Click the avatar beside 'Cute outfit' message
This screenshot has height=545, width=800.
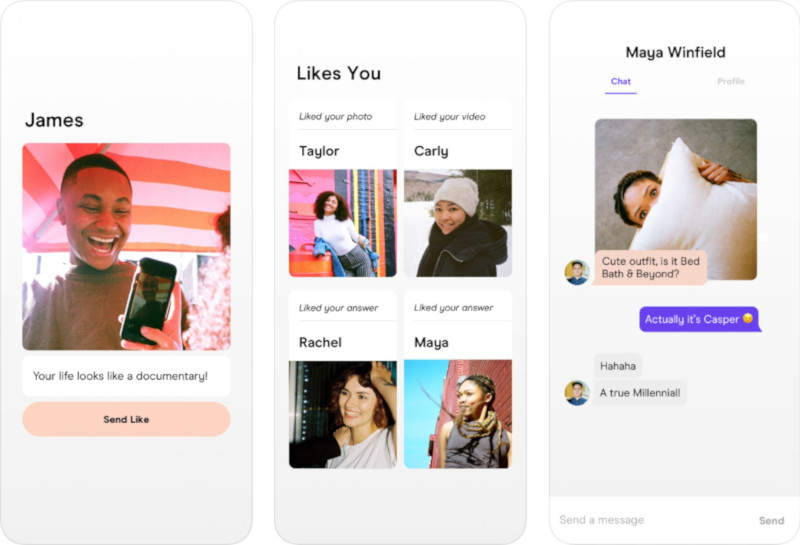click(577, 272)
